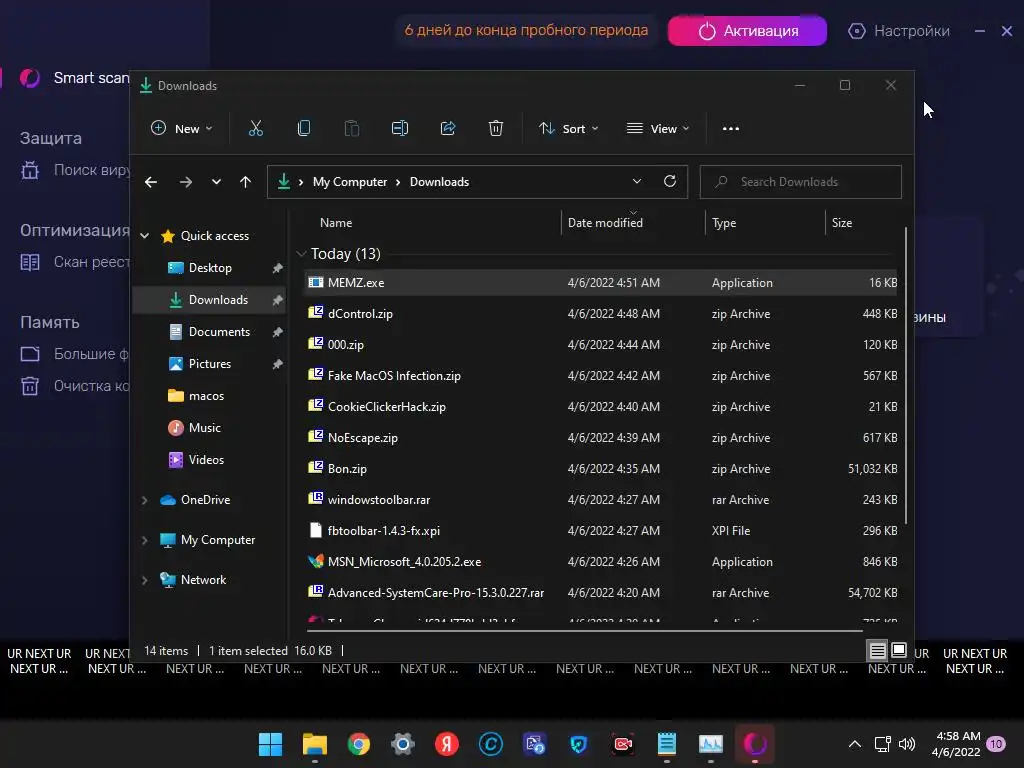Click the Cut scissors icon in the toolbar
This screenshot has width=1024, height=768.
click(x=255, y=129)
